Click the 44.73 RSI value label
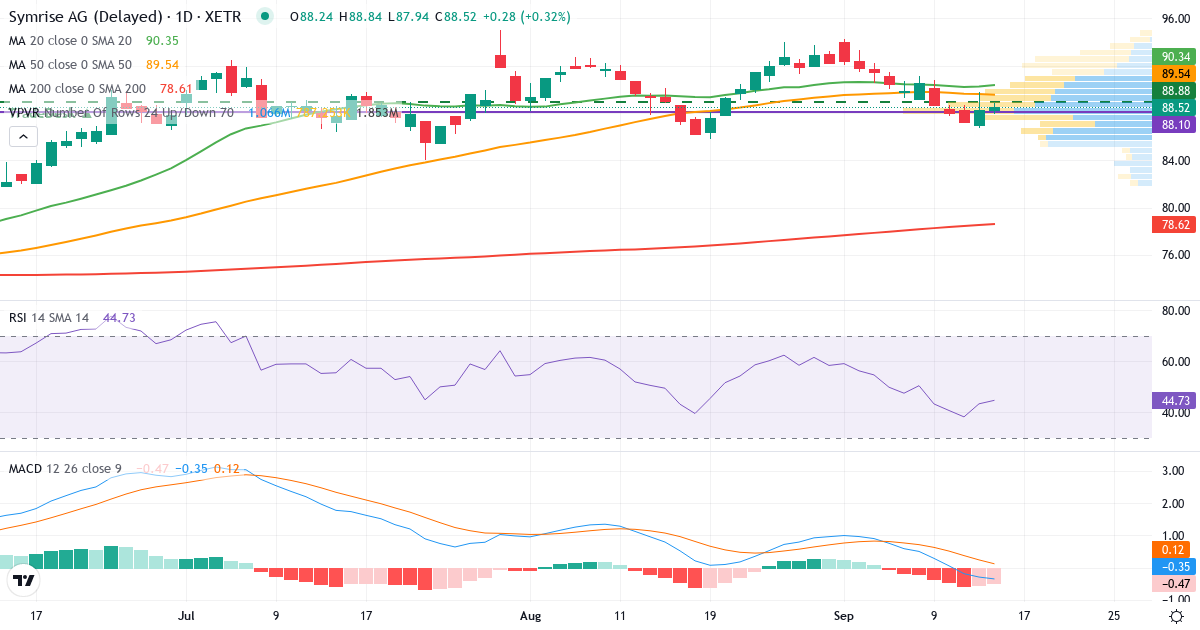1200x630 pixels. pos(1174,401)
